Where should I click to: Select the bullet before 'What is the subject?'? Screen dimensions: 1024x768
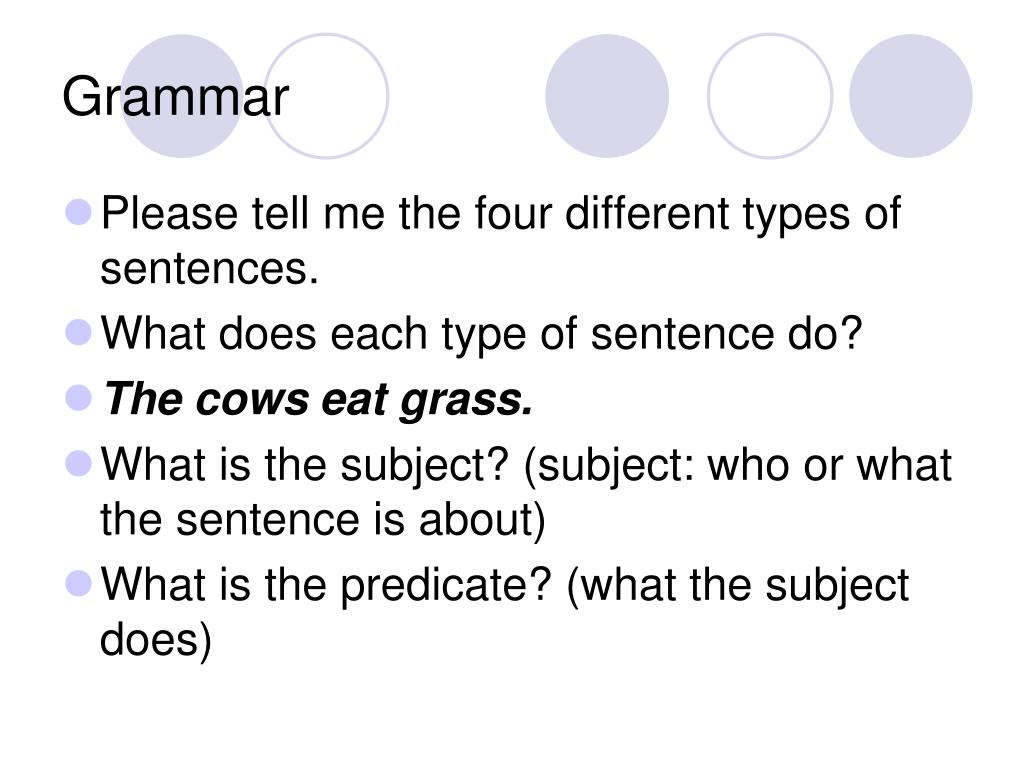point(78,464)
